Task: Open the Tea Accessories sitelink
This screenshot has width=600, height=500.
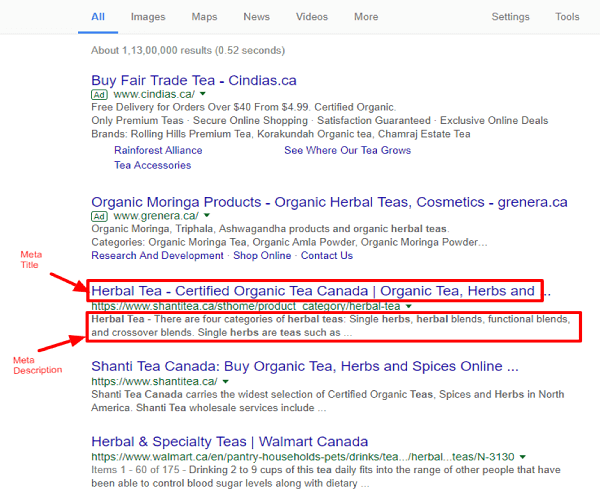Action: (x=153, y=165)
